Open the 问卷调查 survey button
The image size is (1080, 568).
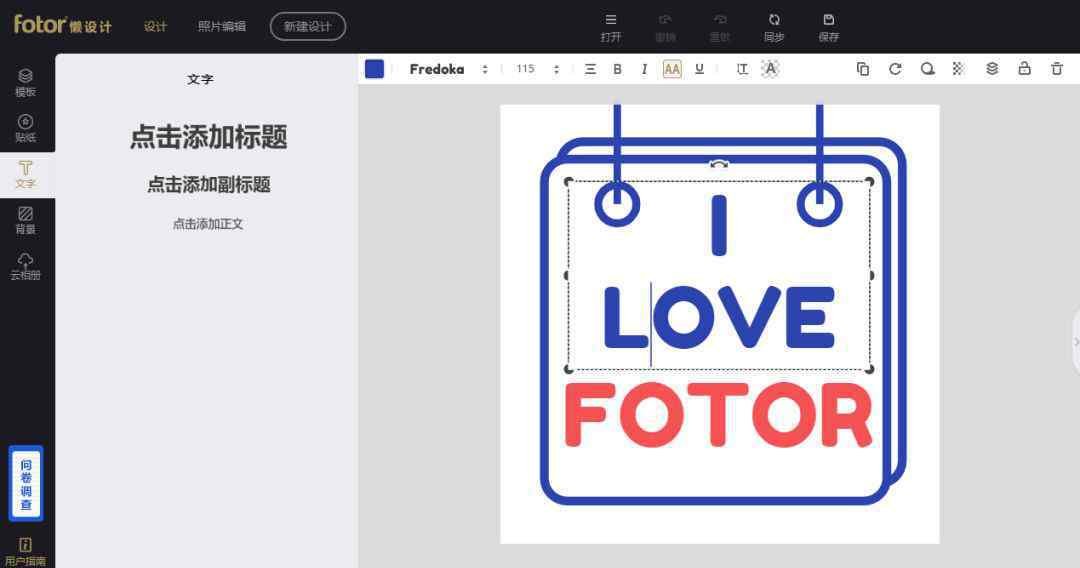(25, 483)
